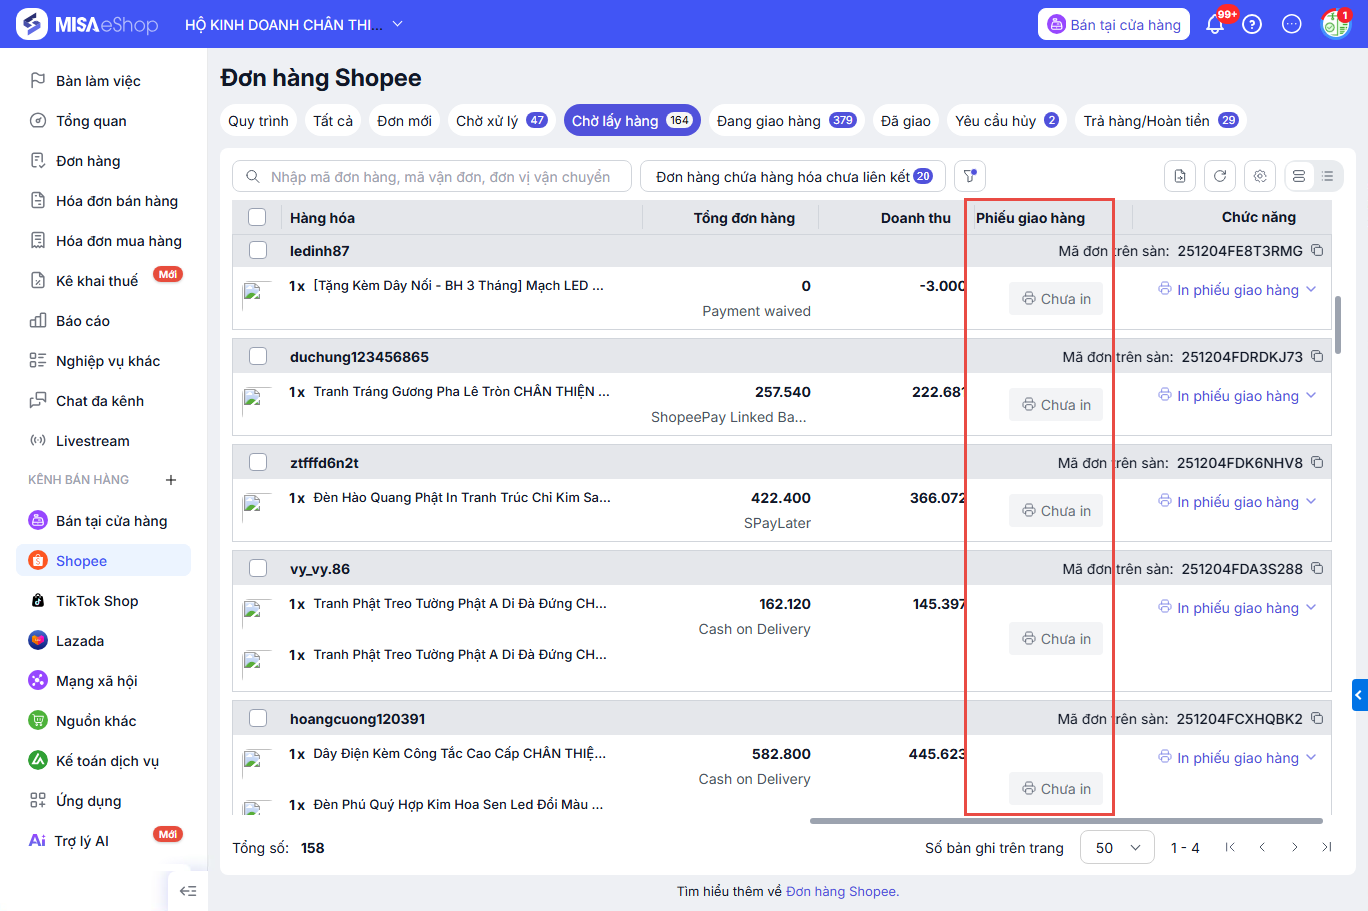
Task: Open the chat bubble icon in header
Action: tap(1292, 24)
